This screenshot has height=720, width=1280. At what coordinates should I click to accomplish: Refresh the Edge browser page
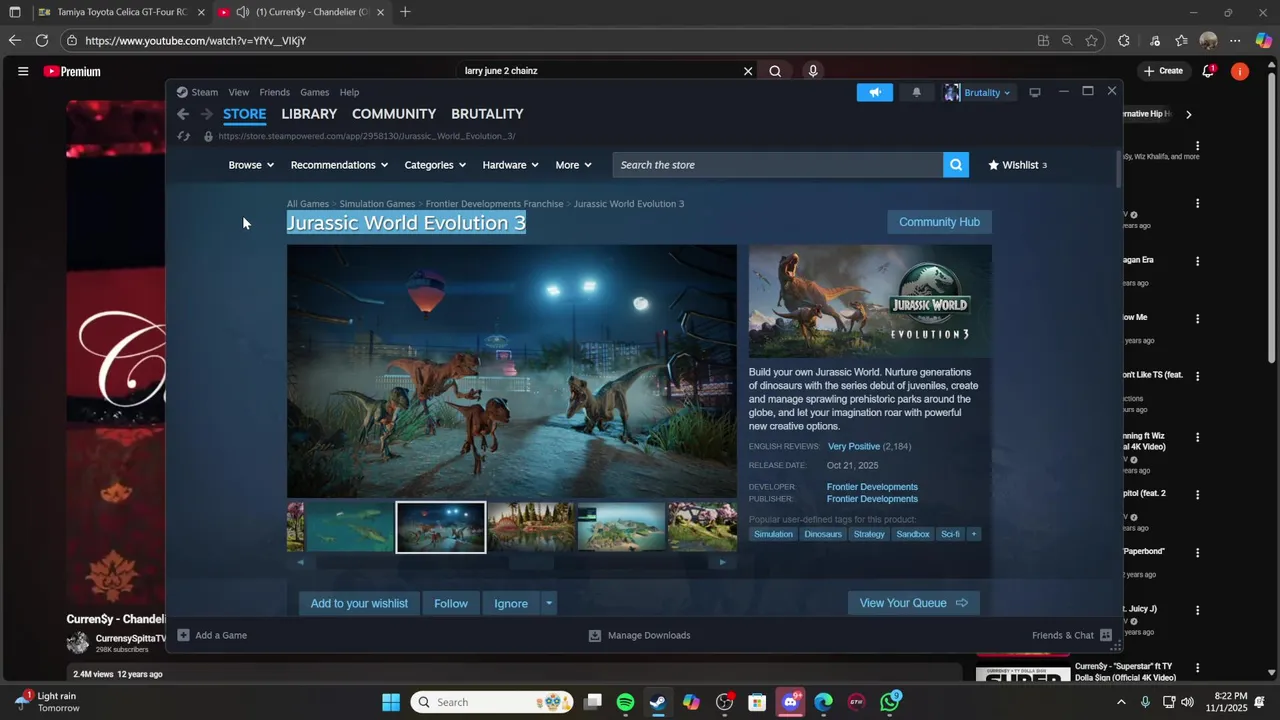pos(42,40)
